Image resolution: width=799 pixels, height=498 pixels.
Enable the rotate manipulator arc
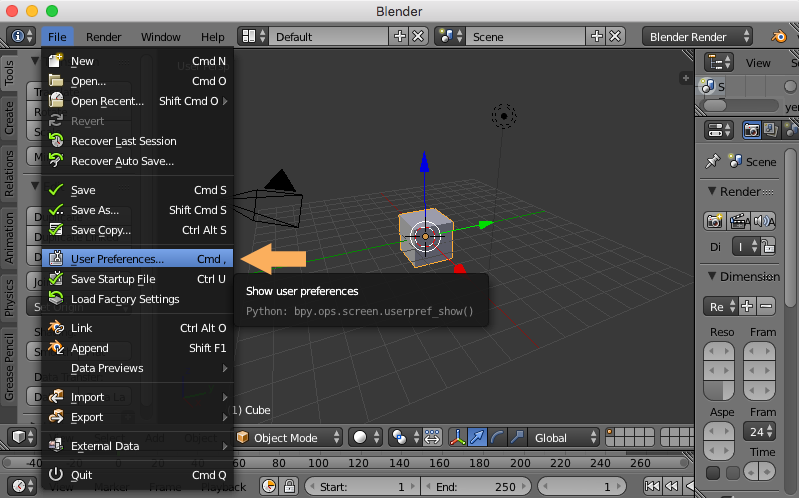[x=497, y=437]
